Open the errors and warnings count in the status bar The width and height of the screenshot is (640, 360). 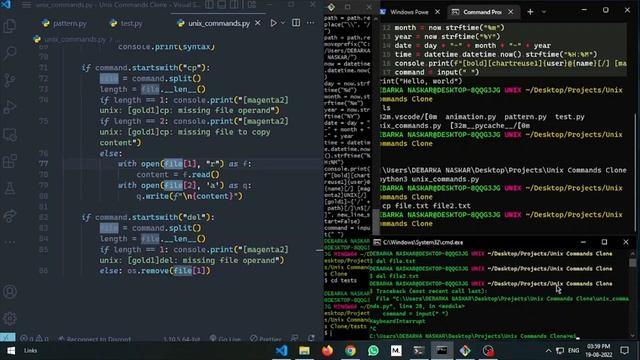click(34, 339)
